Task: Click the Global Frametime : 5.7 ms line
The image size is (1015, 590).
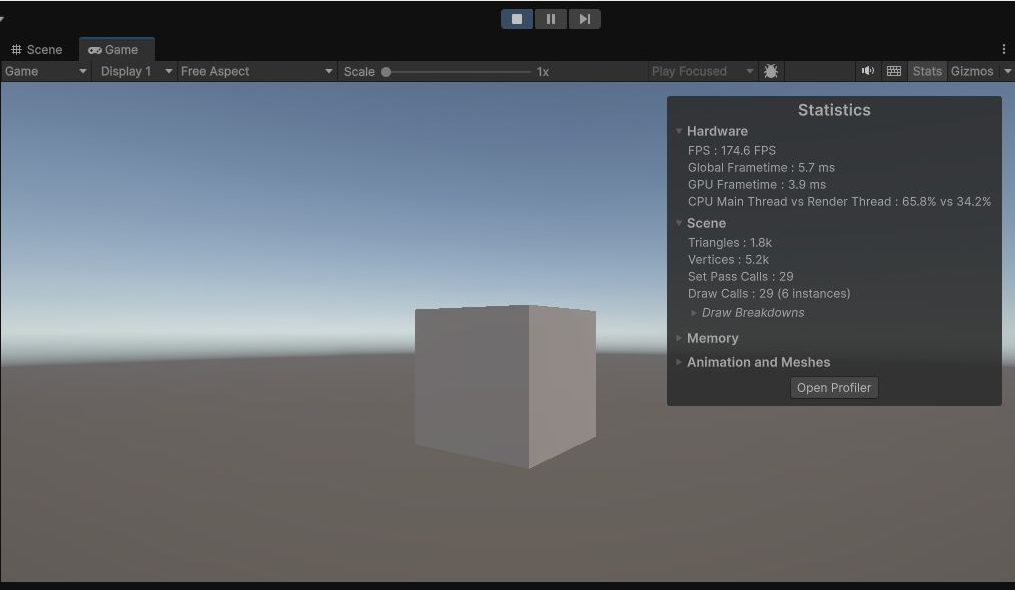Action: pos(761,167)
